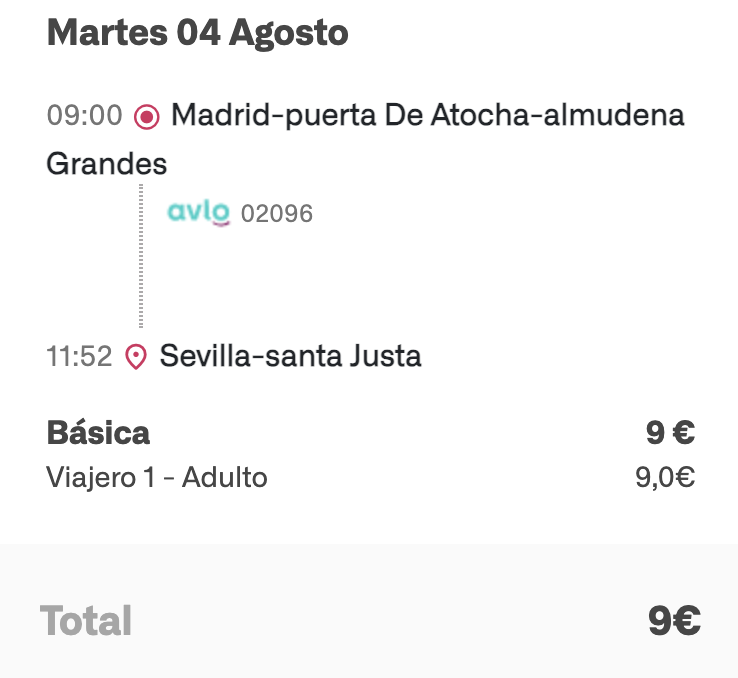This screenshot has width=738, height=678.
Task: Select train number 02096
Action: 277,214
